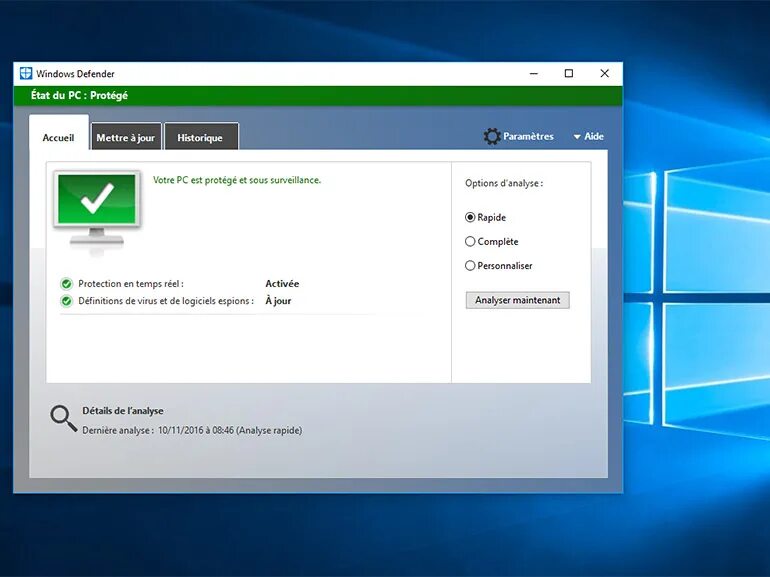Minimize the Windows Defender window

pyautogui.click(x=534, y=74)
